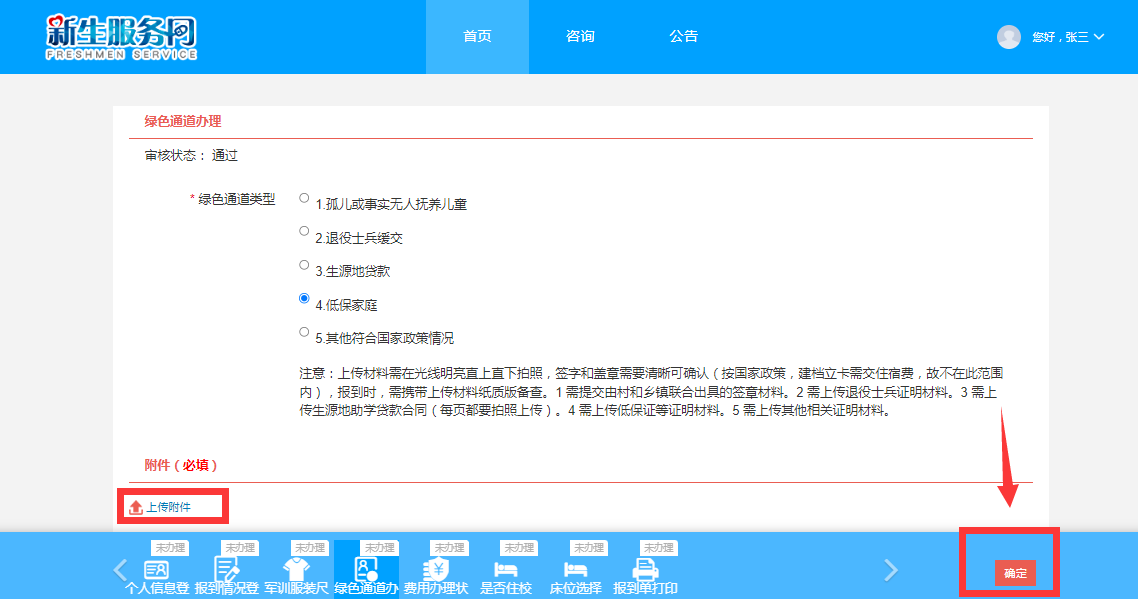
Task: Click the 上传附件 upload link
Action: (168, 507)
